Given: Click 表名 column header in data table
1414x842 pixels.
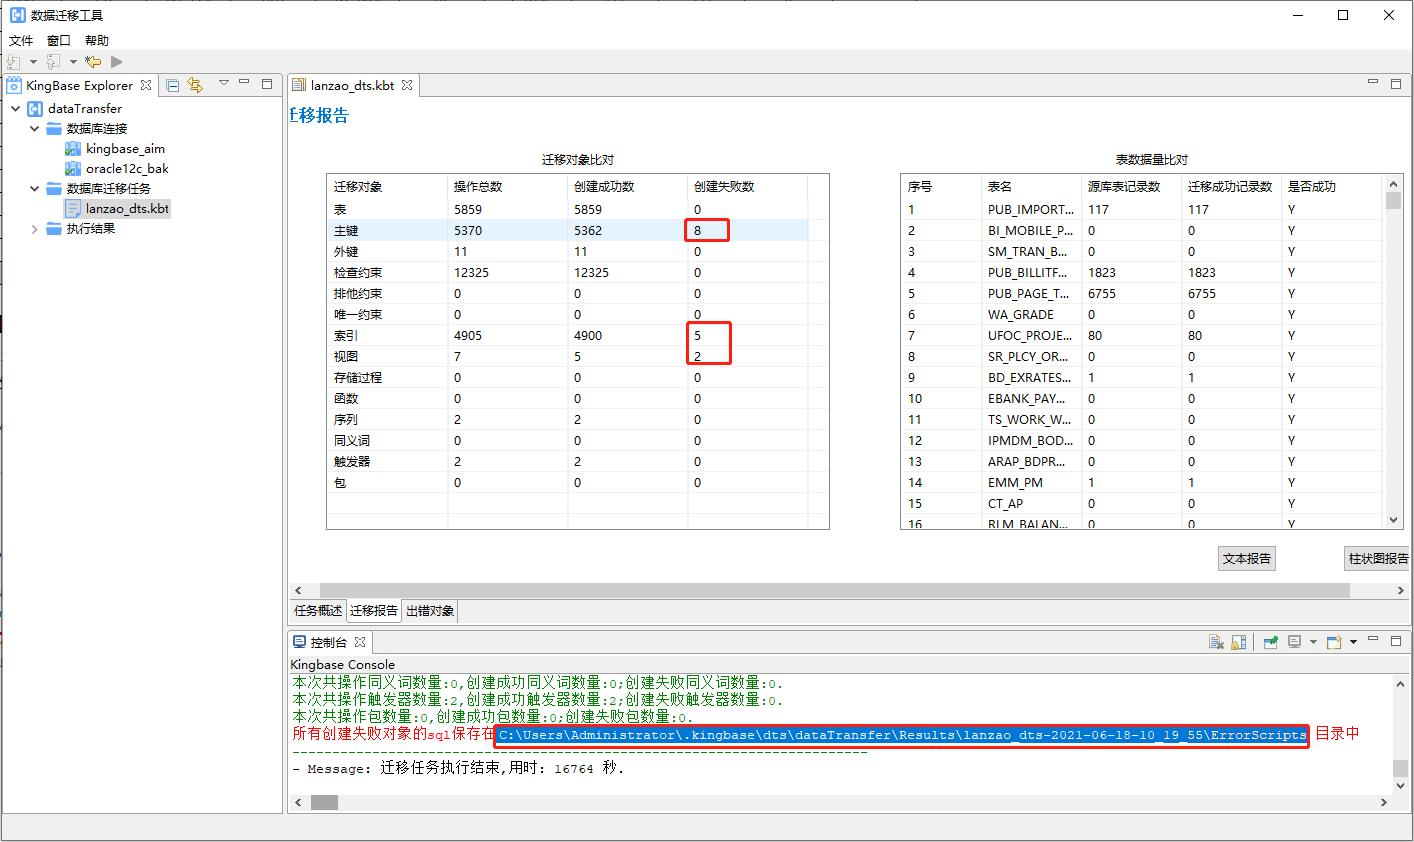Looking at the screenshot, I should (x=1031, y=187).
